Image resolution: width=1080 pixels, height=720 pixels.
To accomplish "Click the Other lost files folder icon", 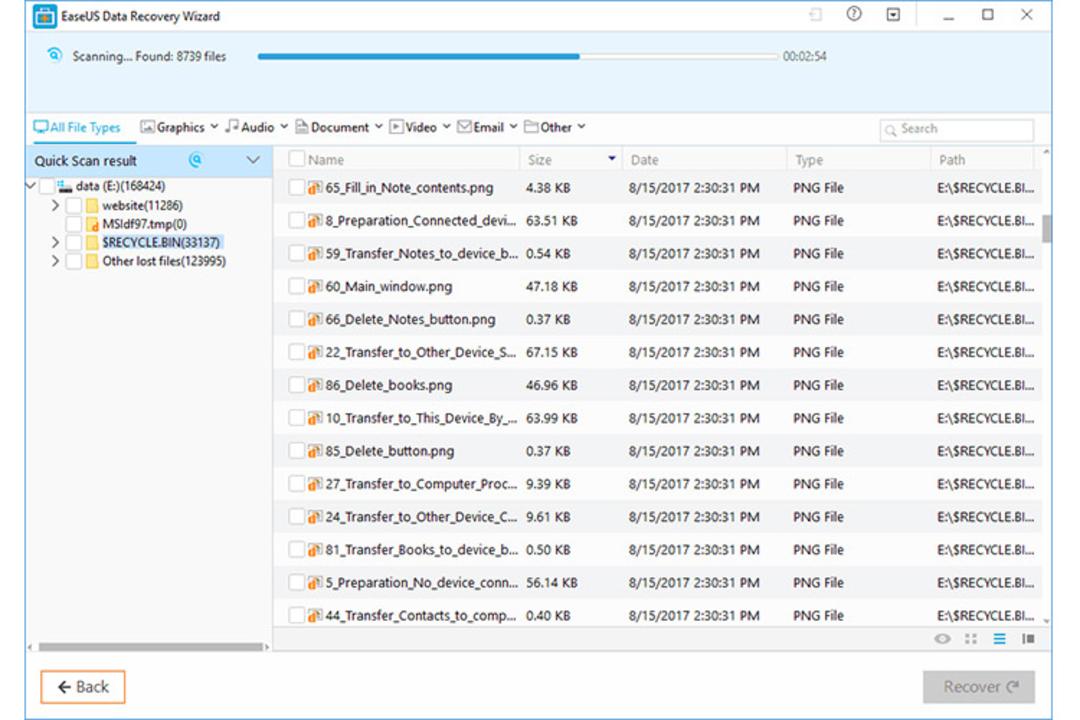I will [x=92, y=261].
